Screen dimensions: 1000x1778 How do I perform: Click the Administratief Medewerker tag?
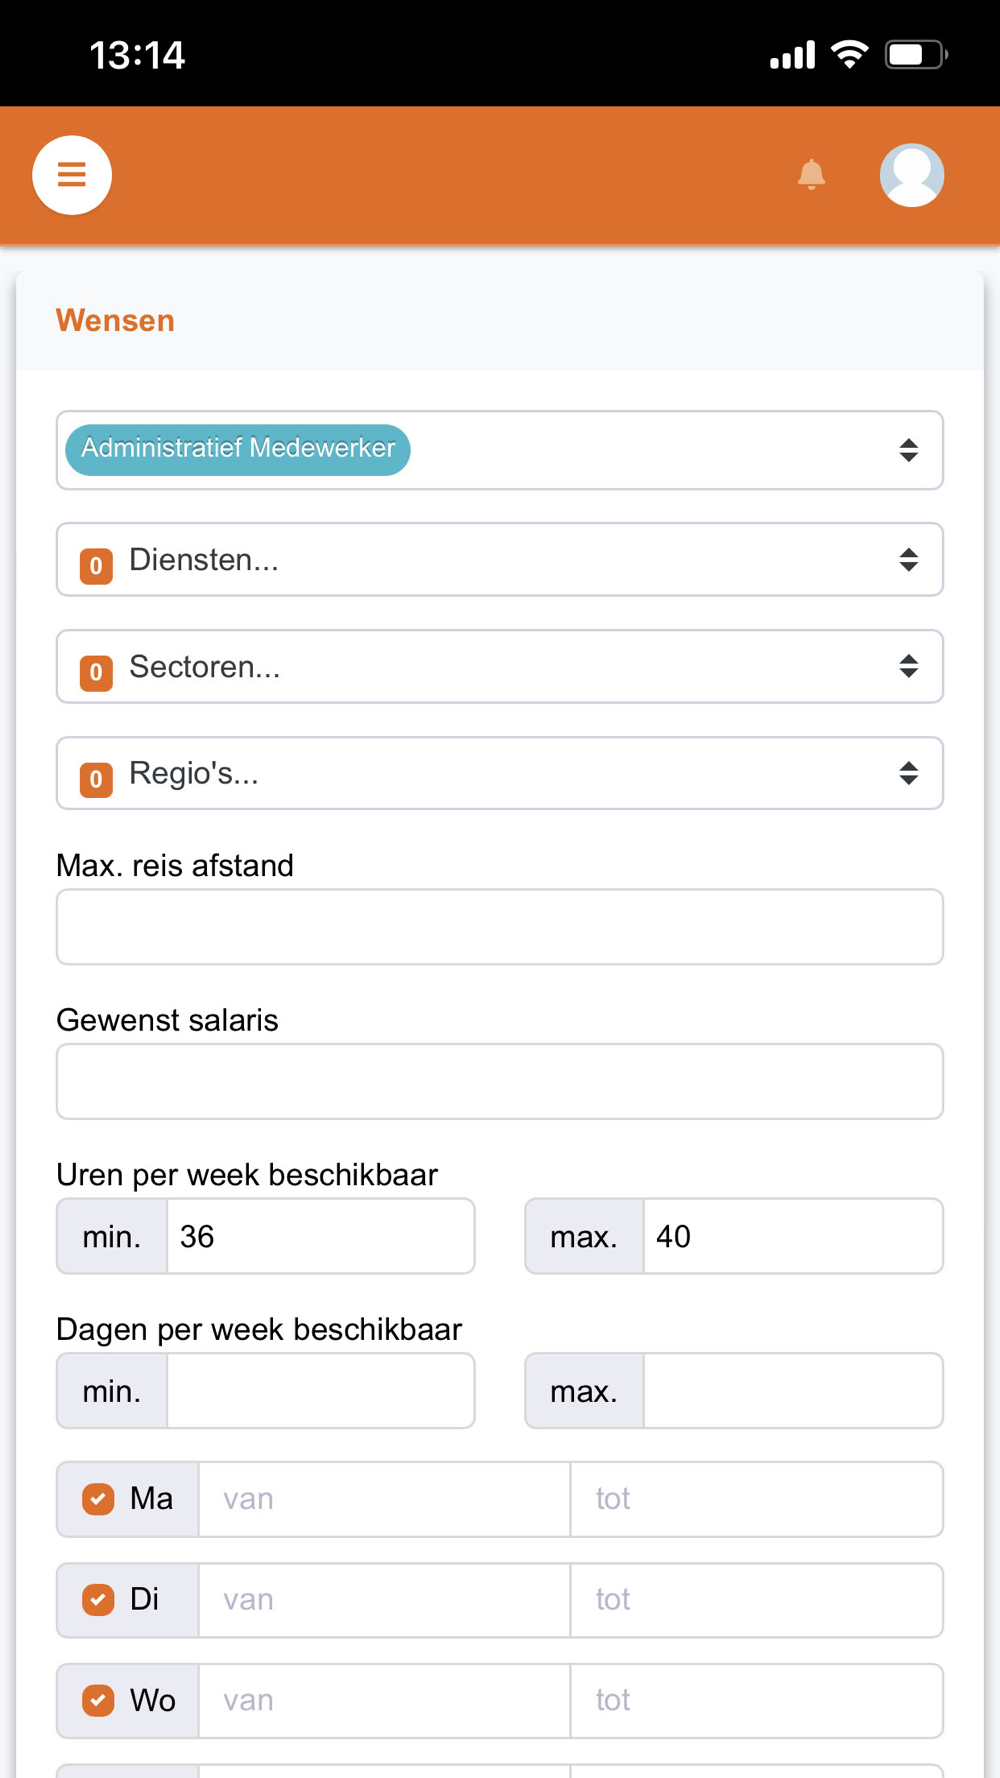[238, 449]
